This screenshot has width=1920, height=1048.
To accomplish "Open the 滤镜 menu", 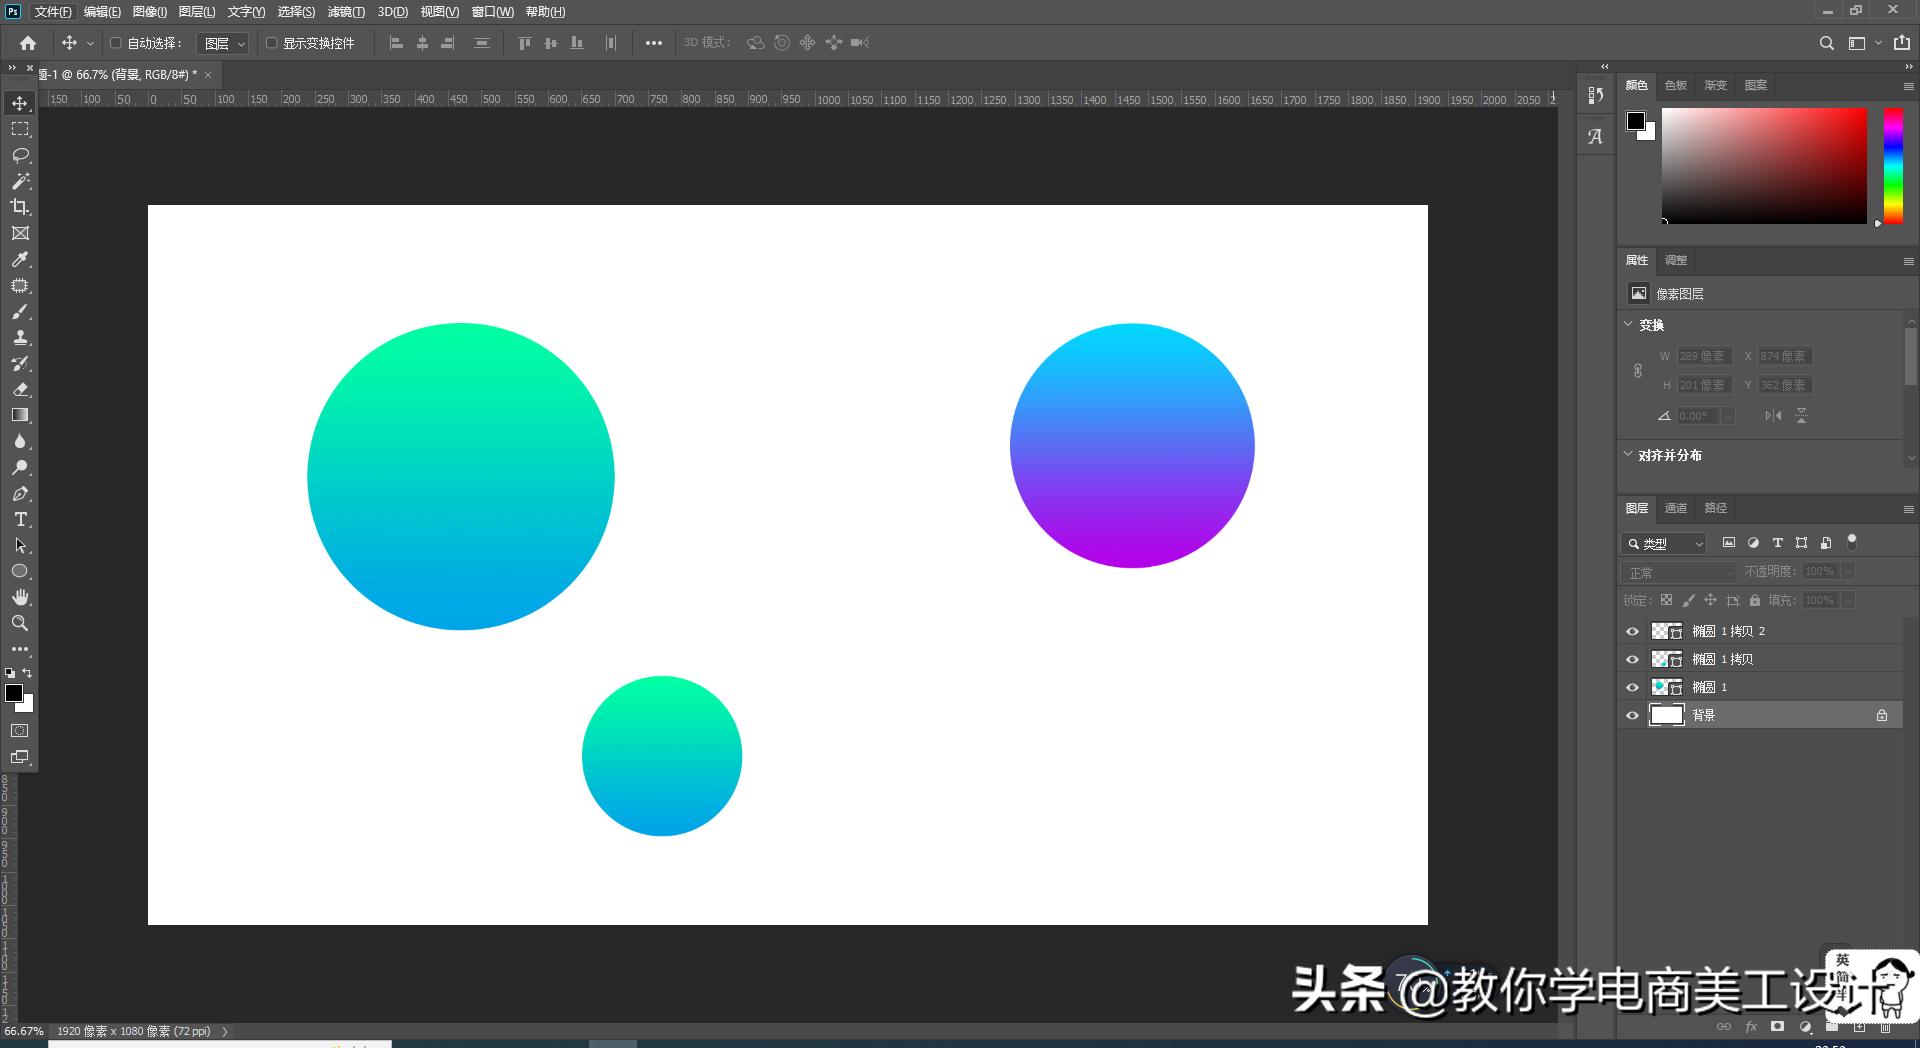I will 344,11.
